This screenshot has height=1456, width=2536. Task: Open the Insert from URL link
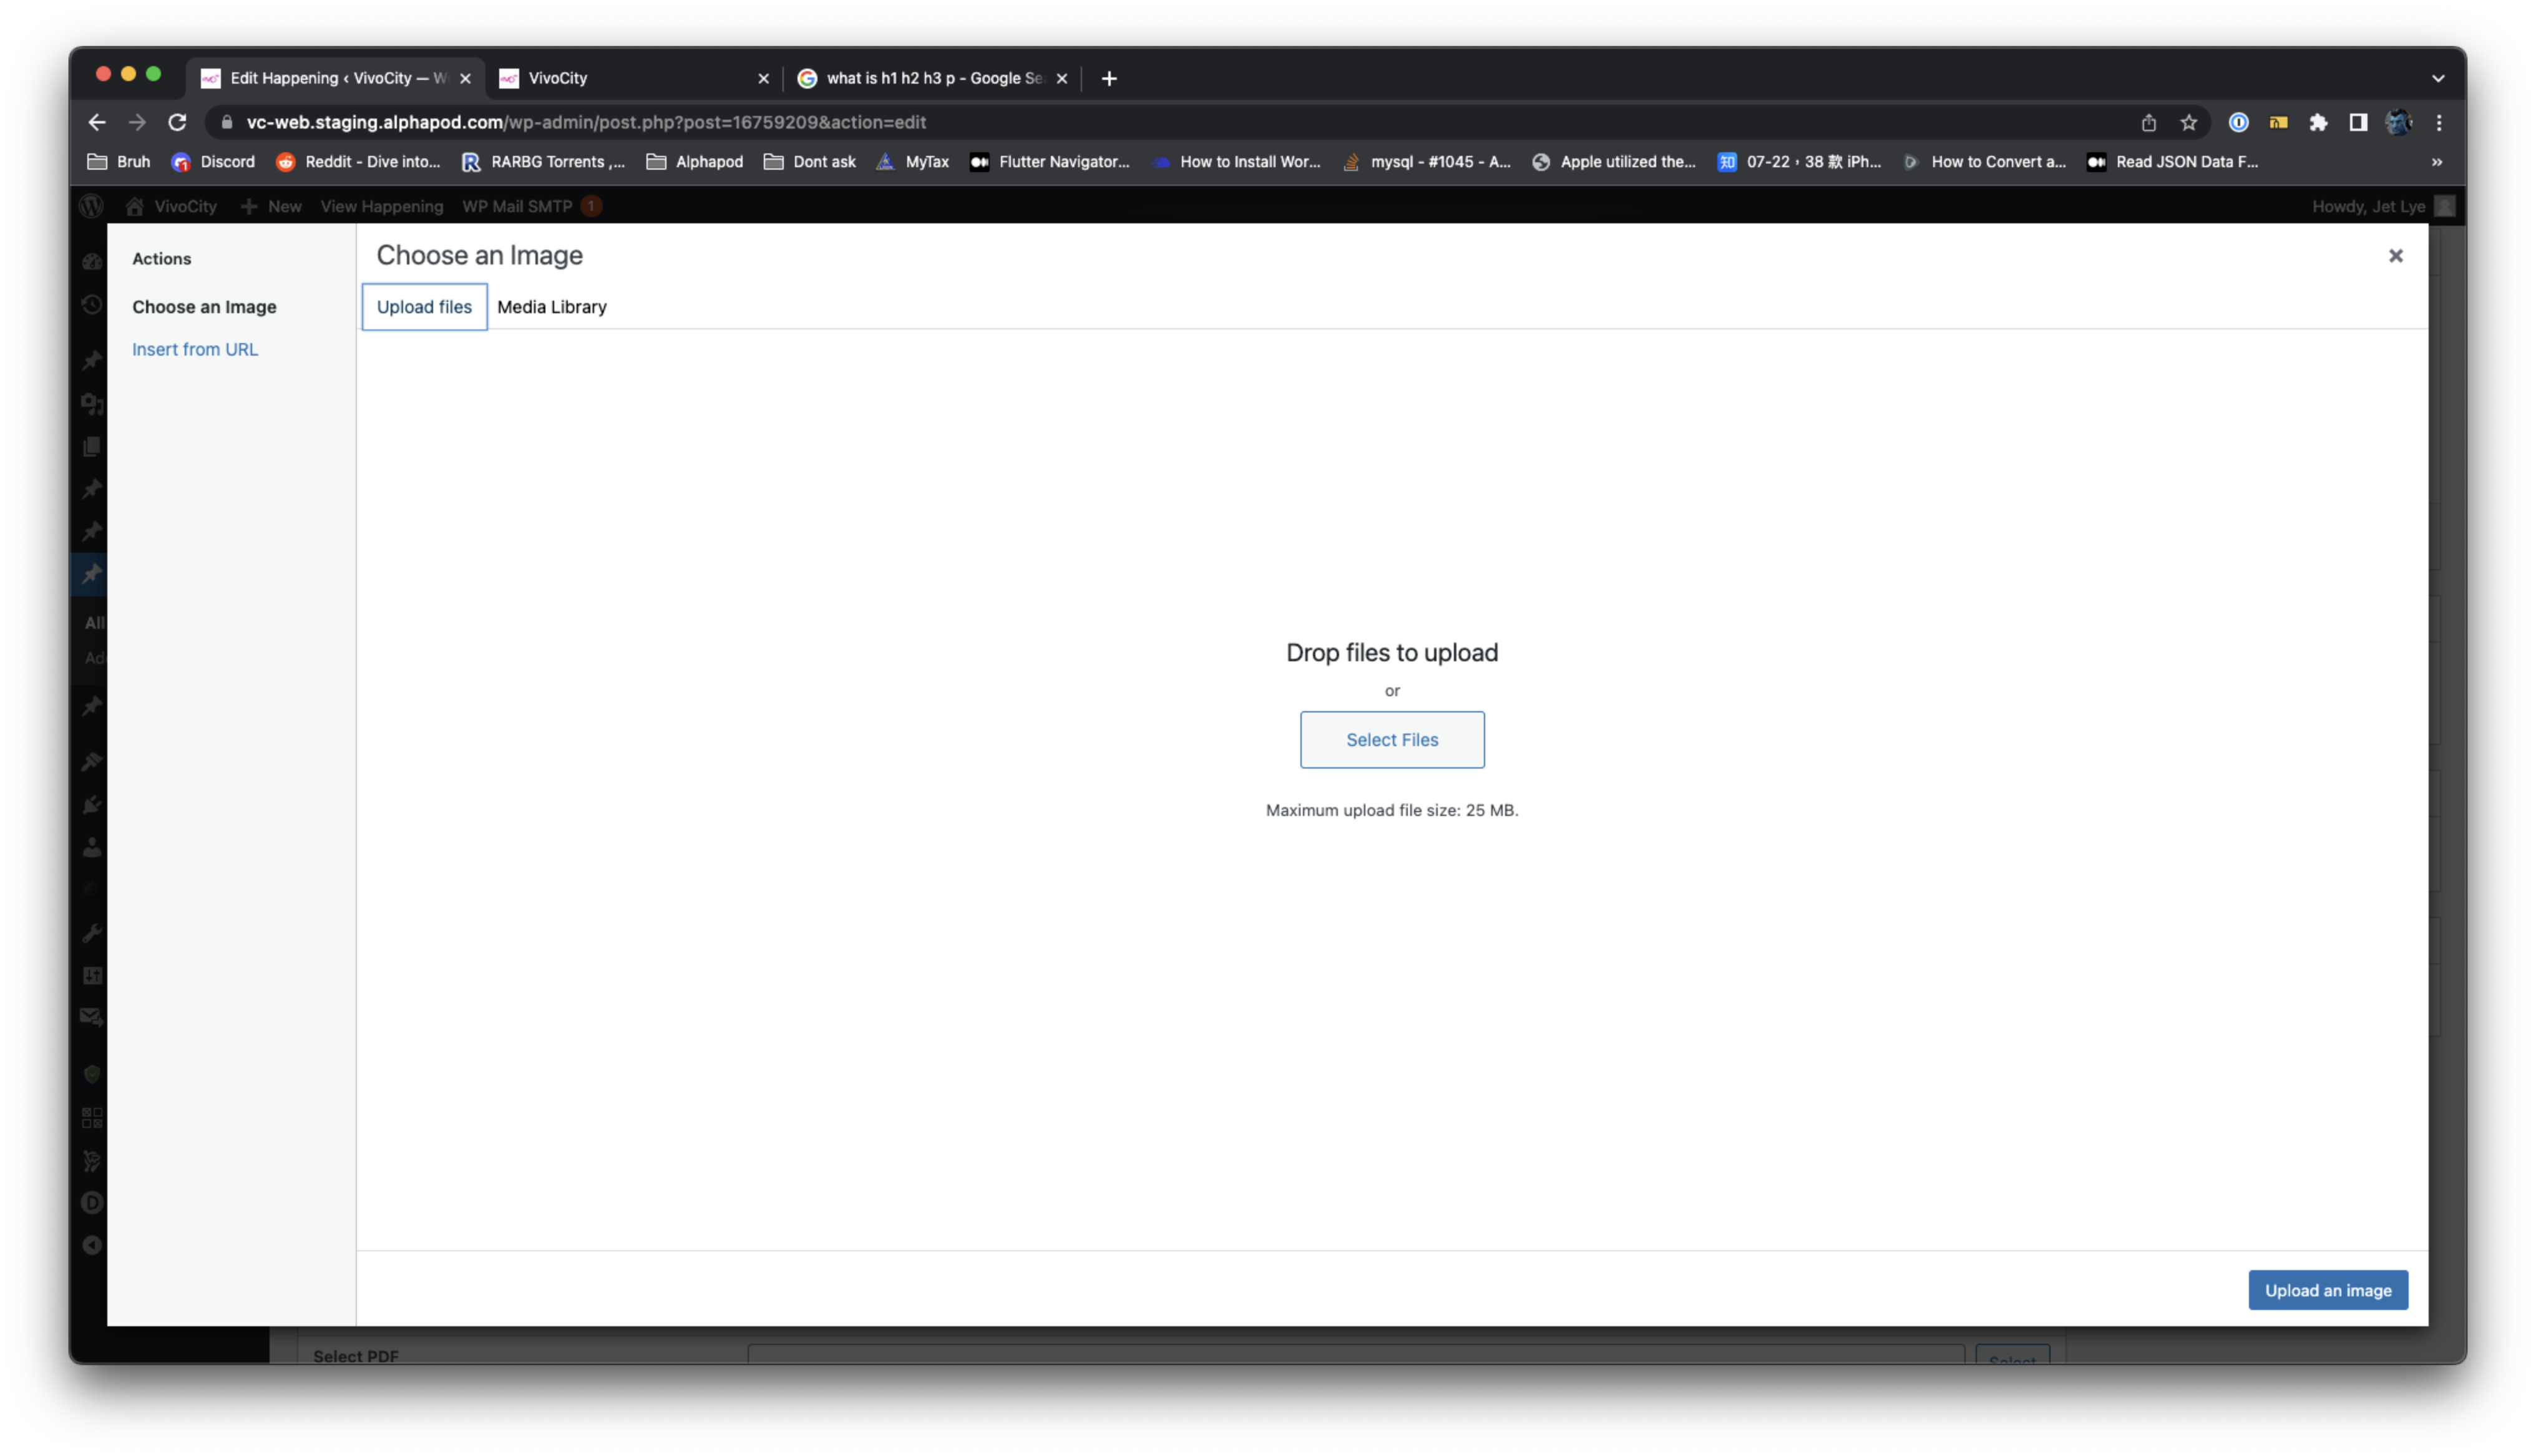coord(195,349)
